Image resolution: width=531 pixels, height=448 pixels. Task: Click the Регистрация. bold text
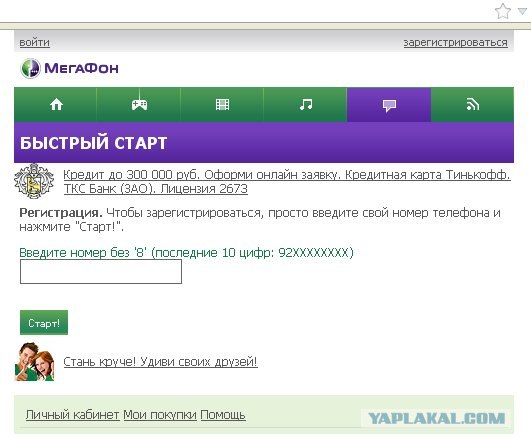61,213
